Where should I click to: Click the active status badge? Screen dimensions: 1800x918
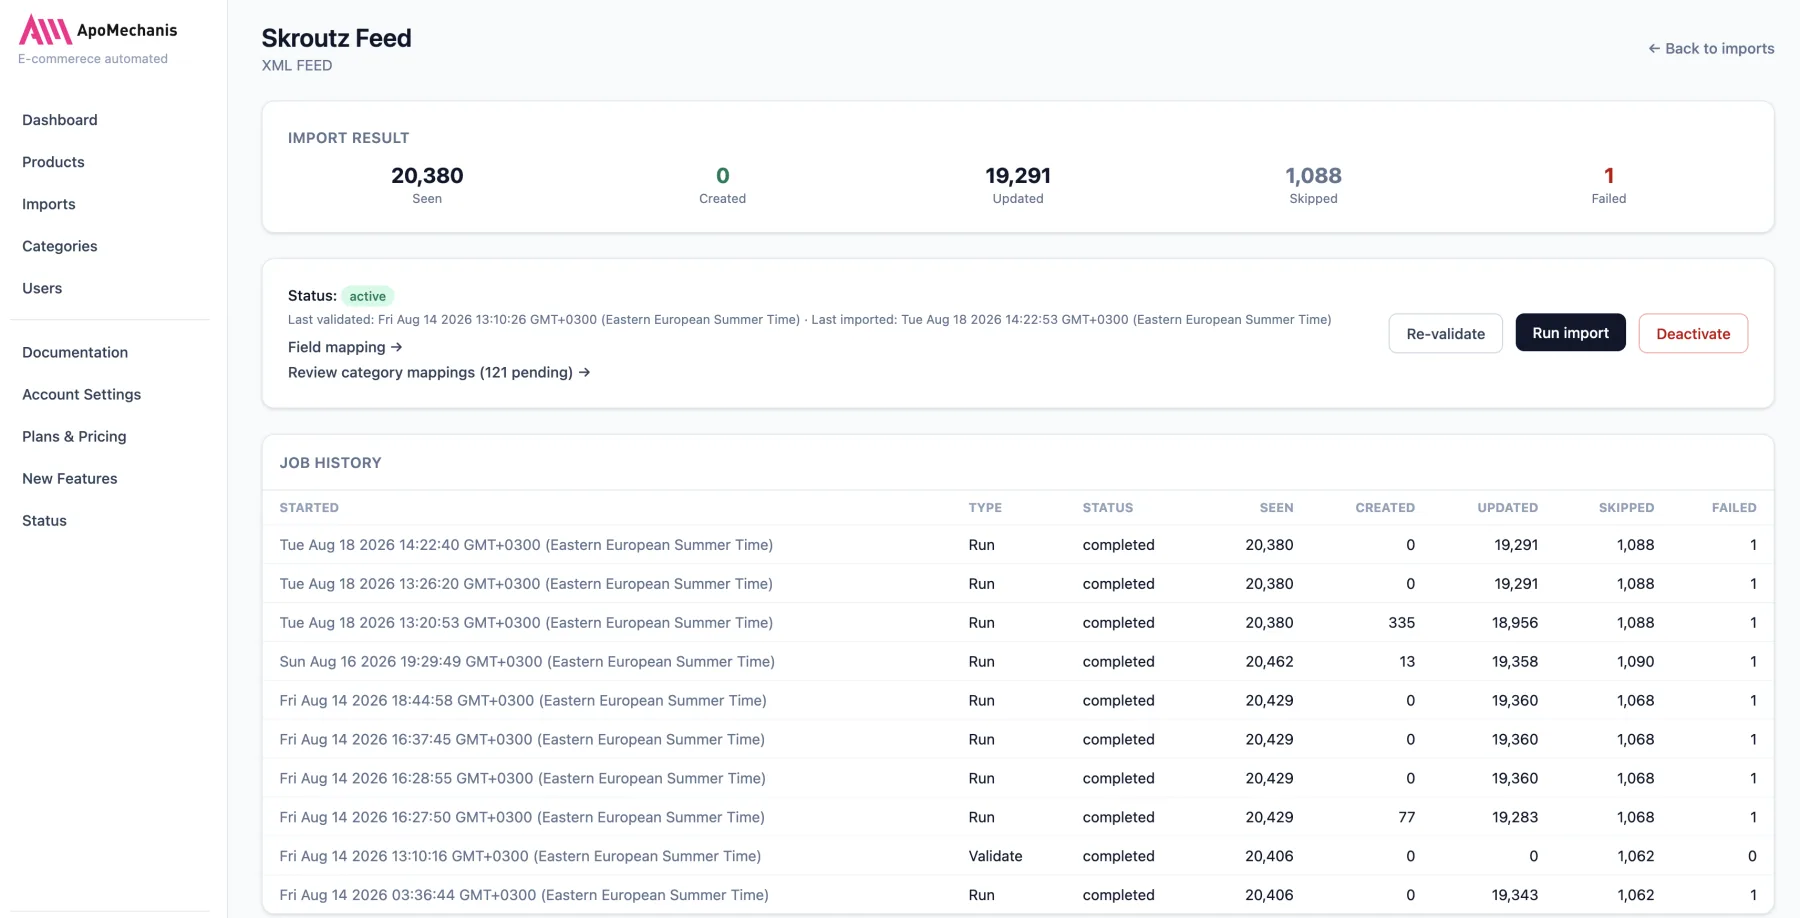[367, 296]
